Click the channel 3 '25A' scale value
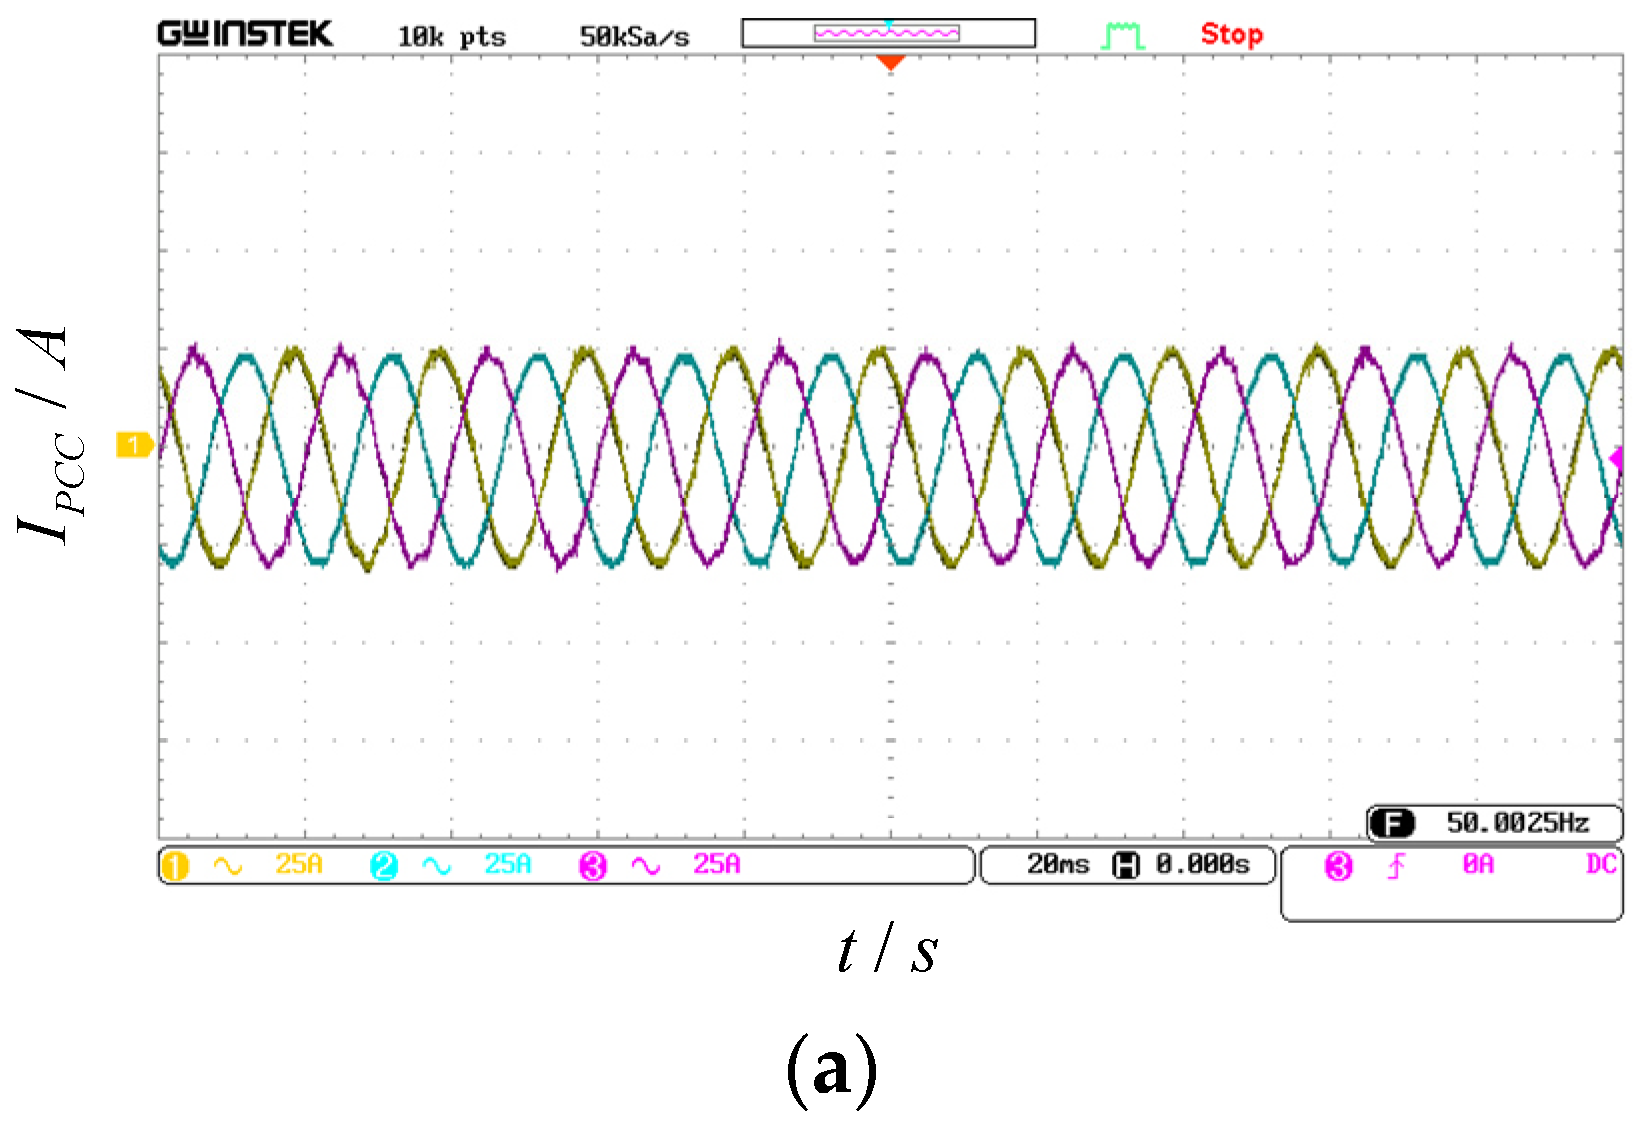The image size is (1649, 1126). point(717,864)
